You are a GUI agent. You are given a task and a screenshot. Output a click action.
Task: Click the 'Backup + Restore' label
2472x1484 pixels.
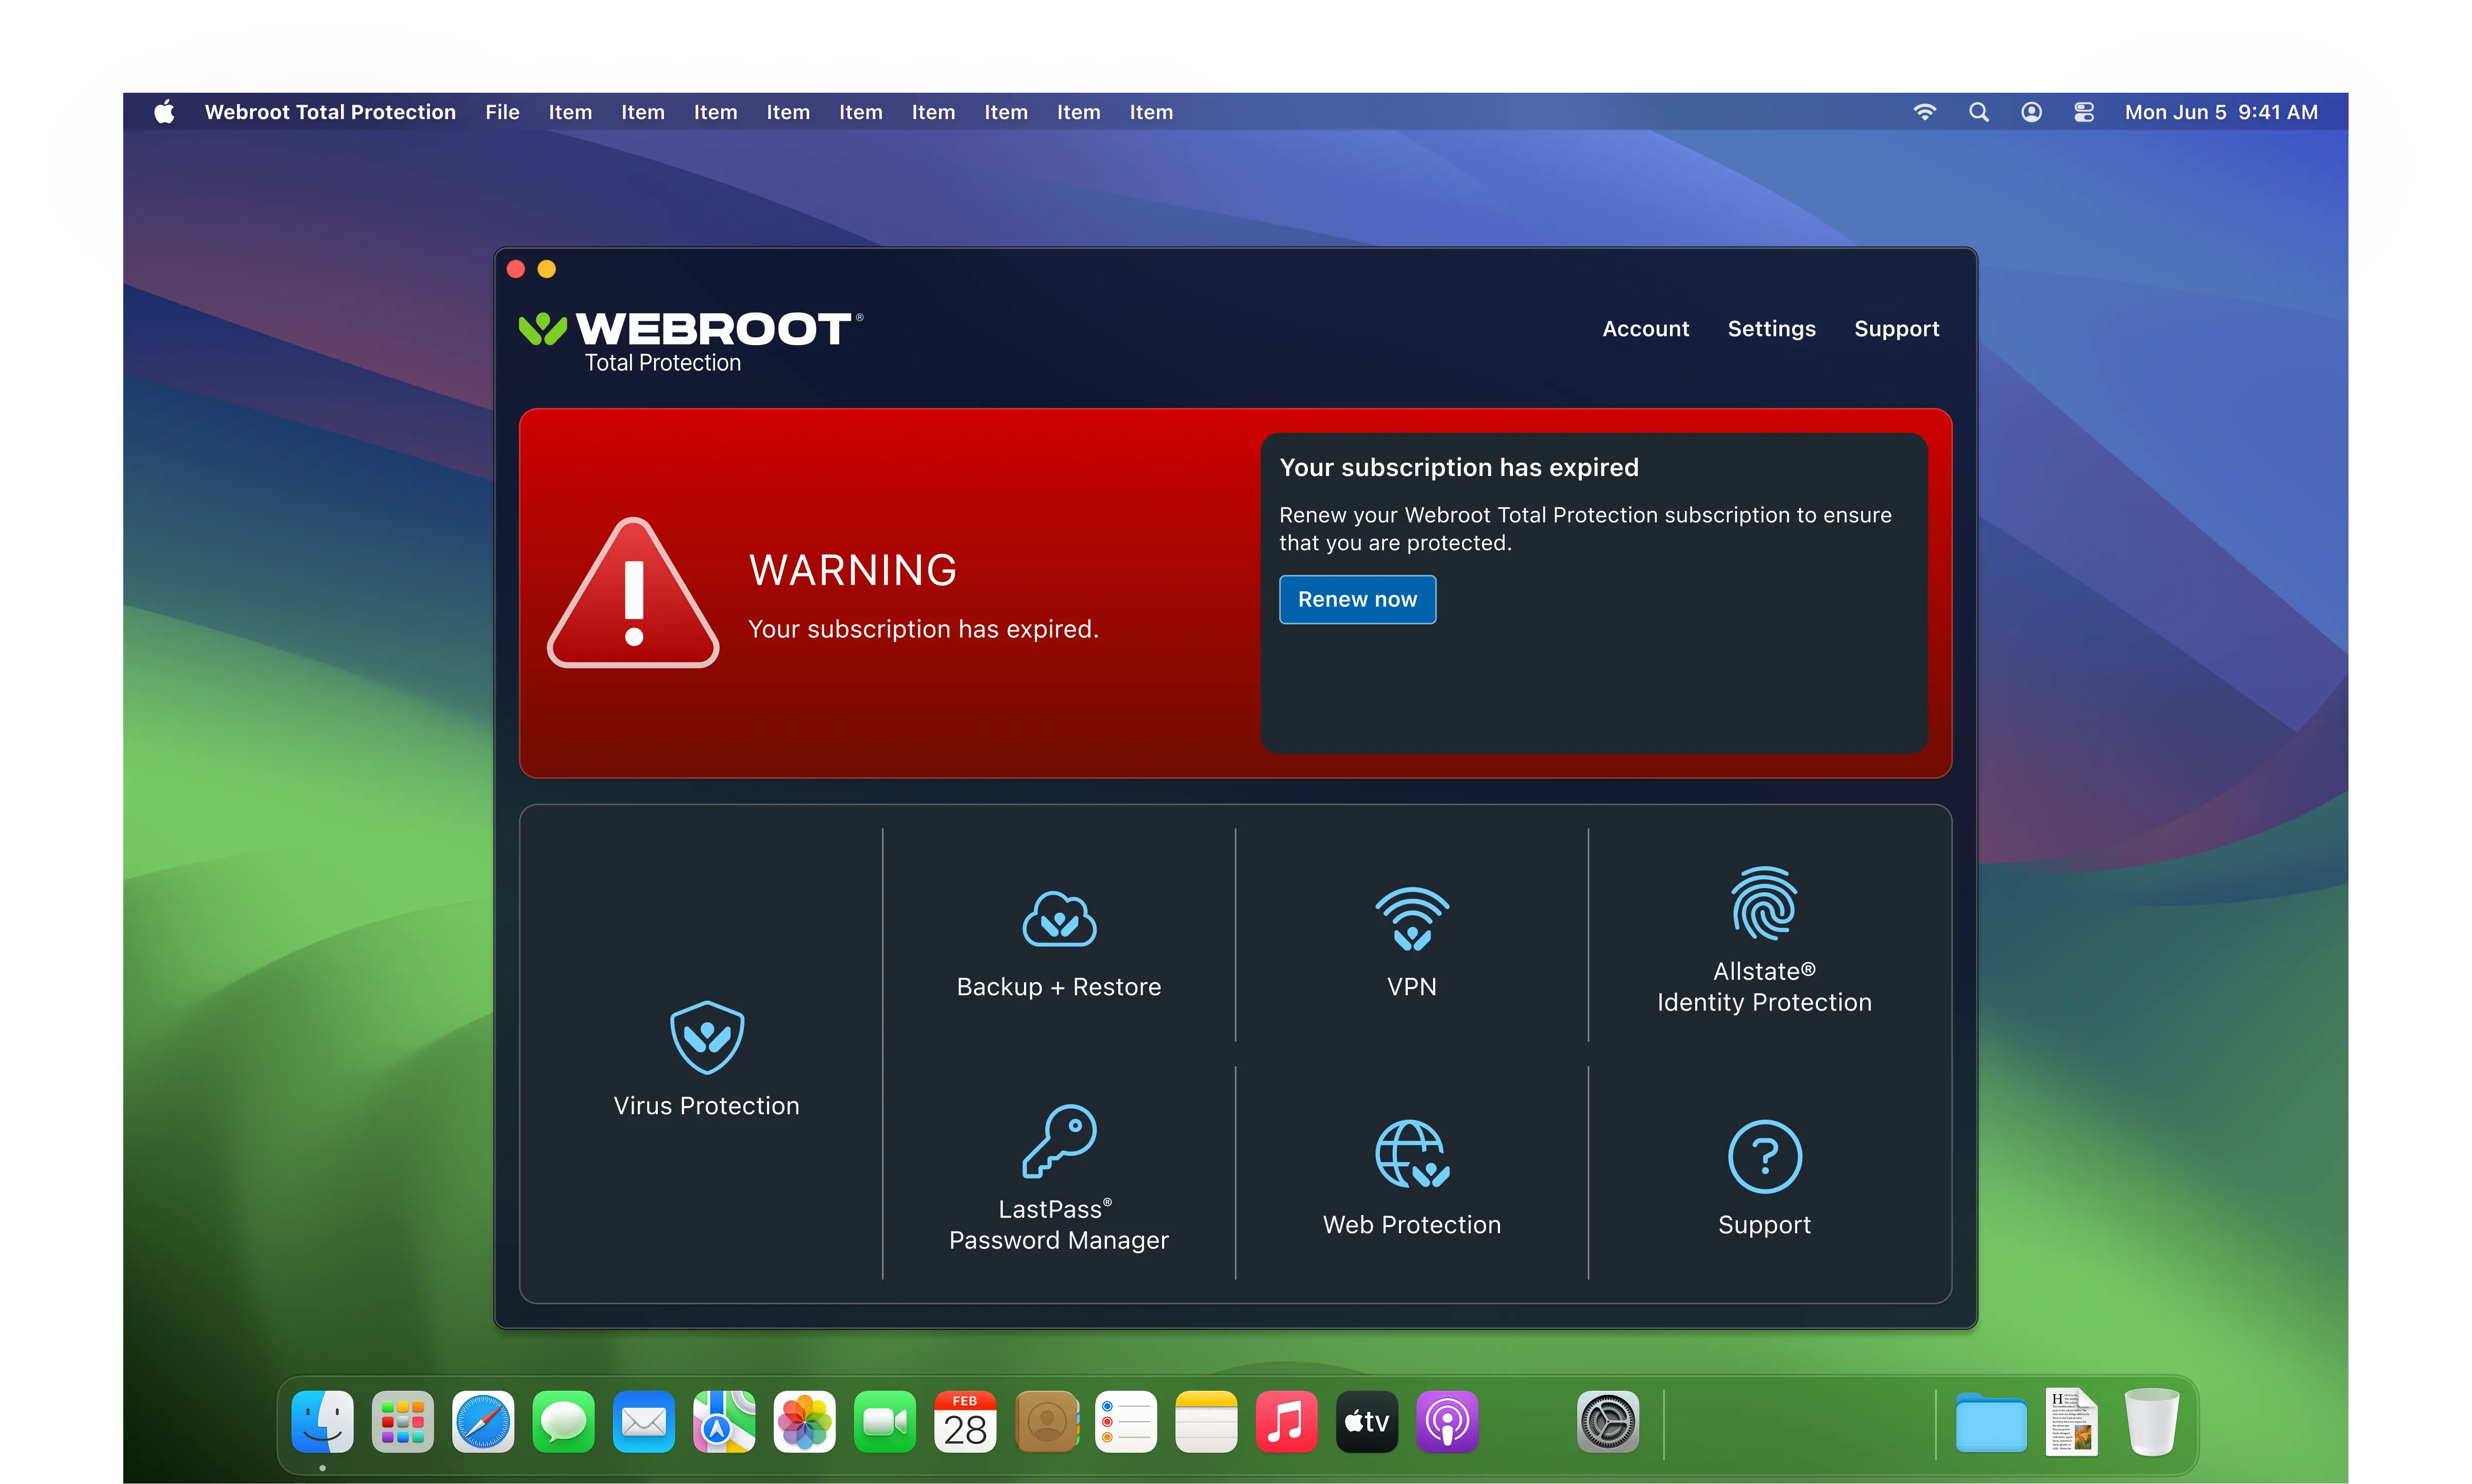pyautogui.click(x=1059, y=986)
